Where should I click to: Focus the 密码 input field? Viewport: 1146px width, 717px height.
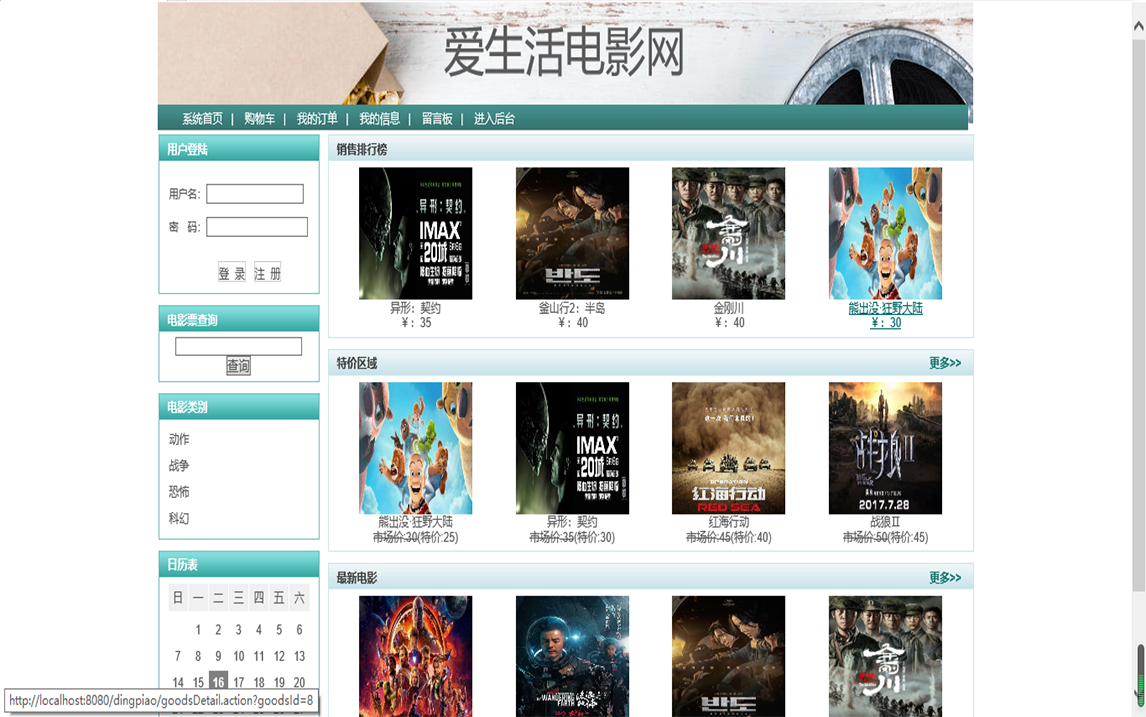257,227
